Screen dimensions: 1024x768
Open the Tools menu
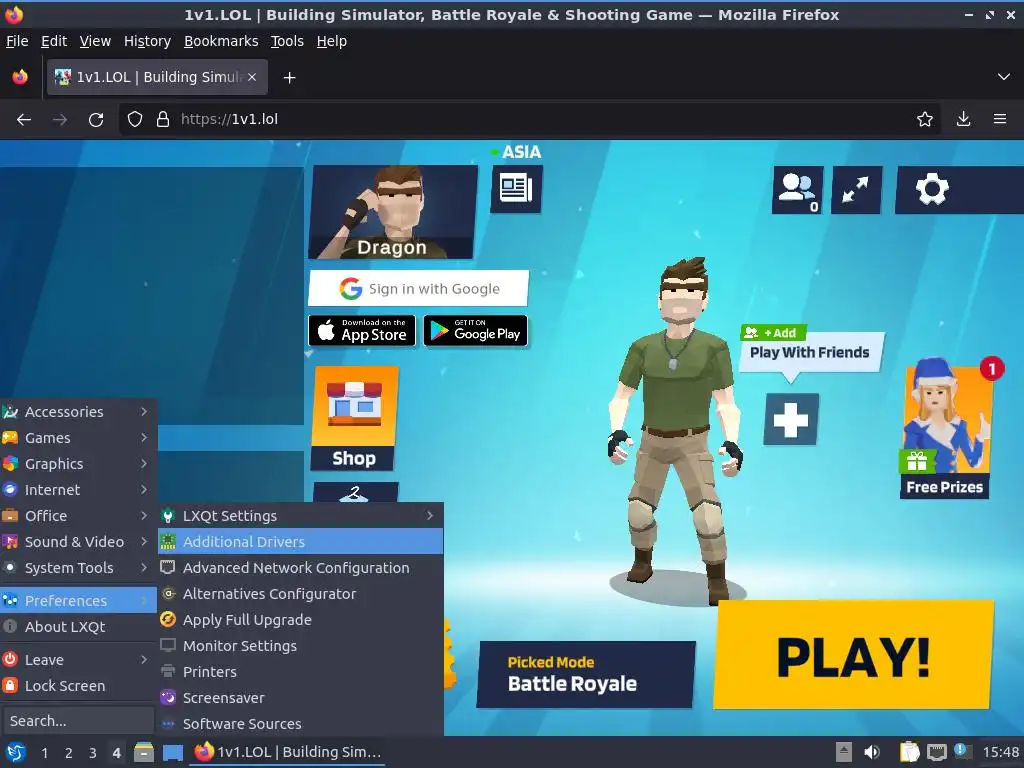[287, 41]
